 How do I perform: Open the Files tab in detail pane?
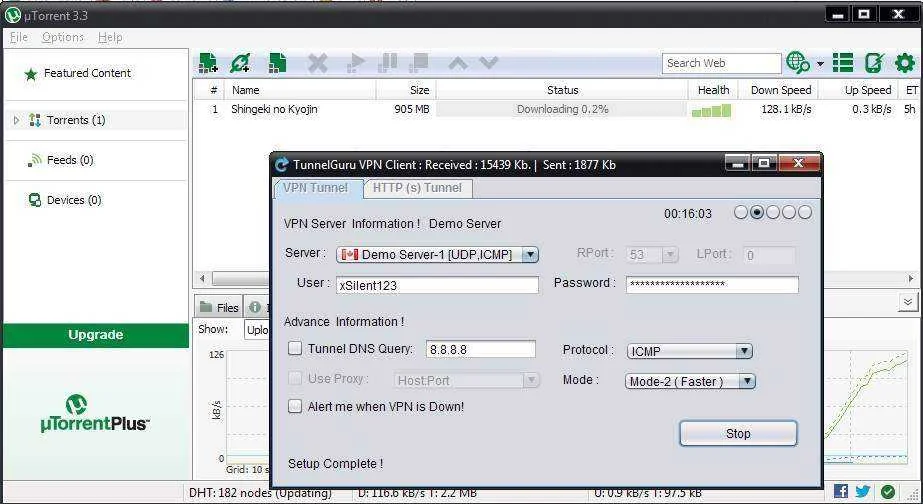click(x=218, y=307)
